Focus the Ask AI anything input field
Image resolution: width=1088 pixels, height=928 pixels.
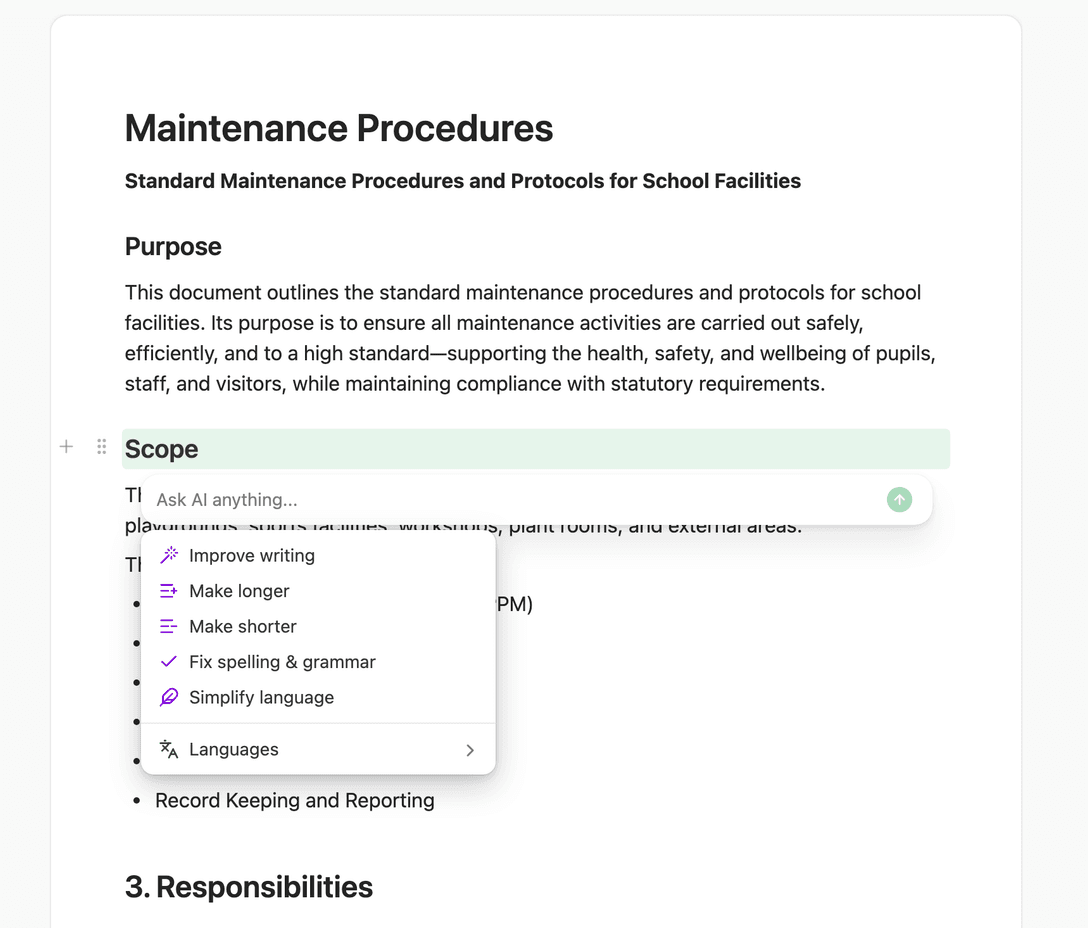tap(517, 500)
